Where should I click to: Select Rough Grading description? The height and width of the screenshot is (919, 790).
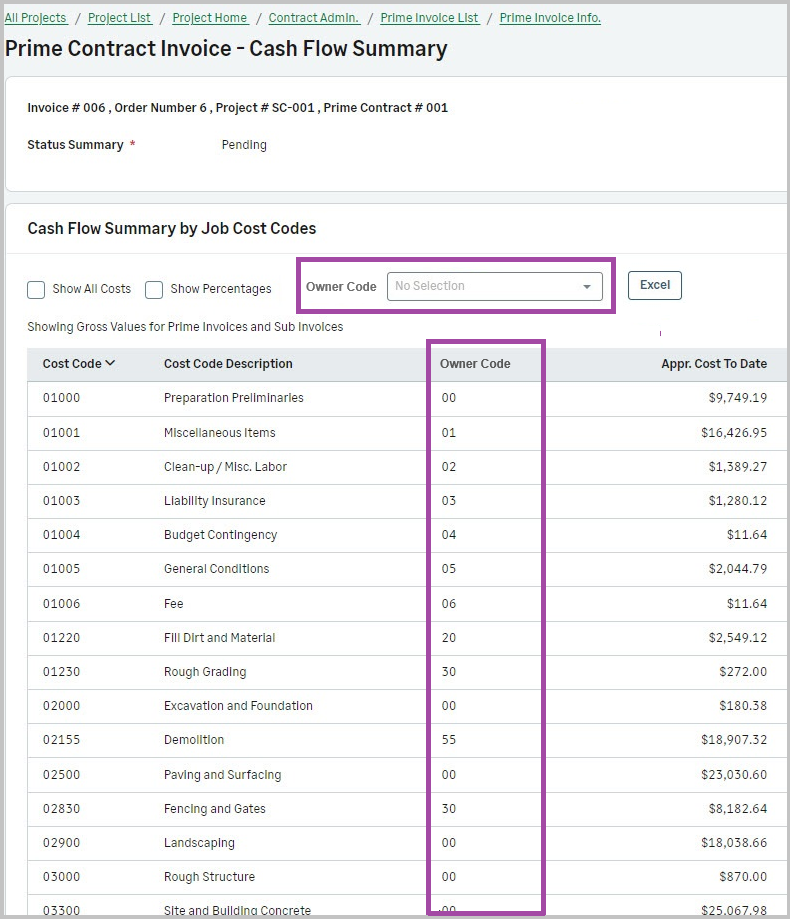205,672
